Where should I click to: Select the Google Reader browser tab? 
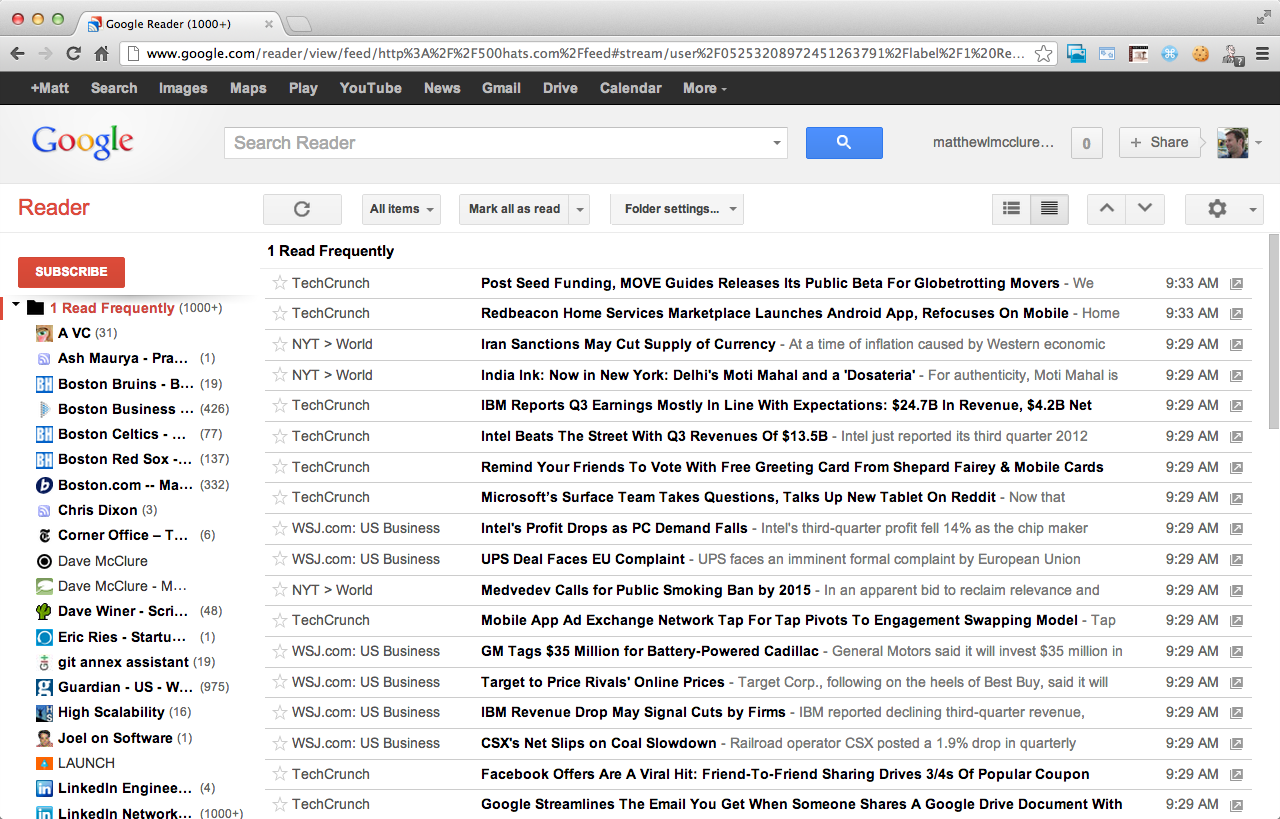(178, 23)
